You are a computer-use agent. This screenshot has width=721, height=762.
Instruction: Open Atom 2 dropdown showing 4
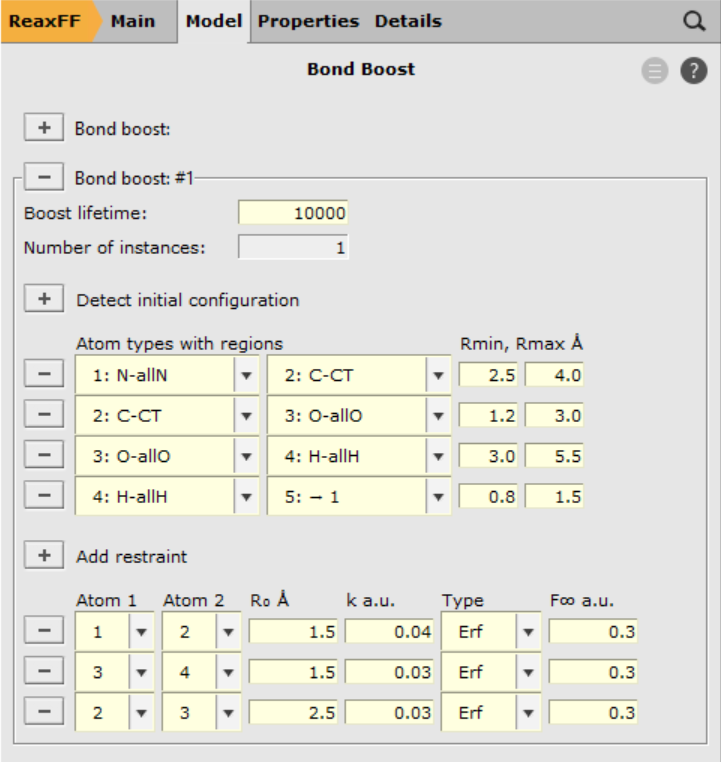pyautogui.click(x=202, y=672)
